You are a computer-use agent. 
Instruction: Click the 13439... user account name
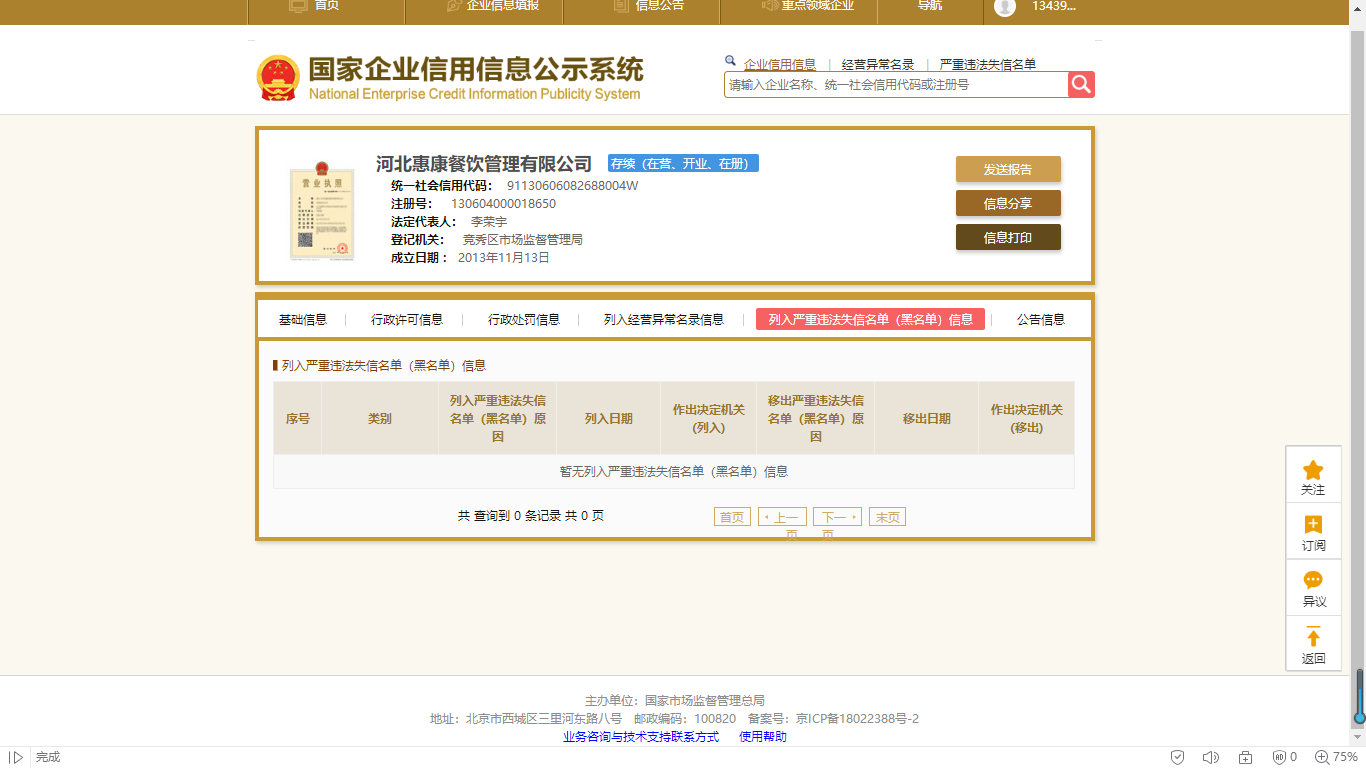click(1054, 6)
